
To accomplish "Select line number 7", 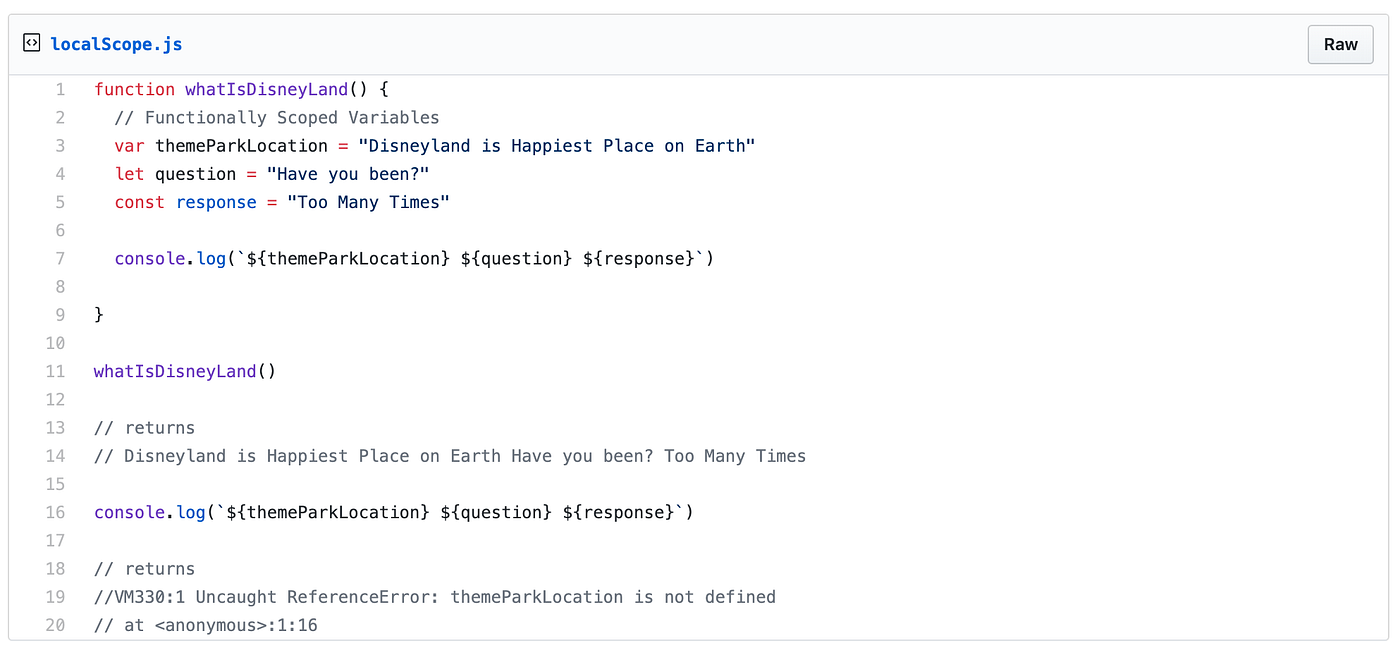I will [x=59, y=258].
